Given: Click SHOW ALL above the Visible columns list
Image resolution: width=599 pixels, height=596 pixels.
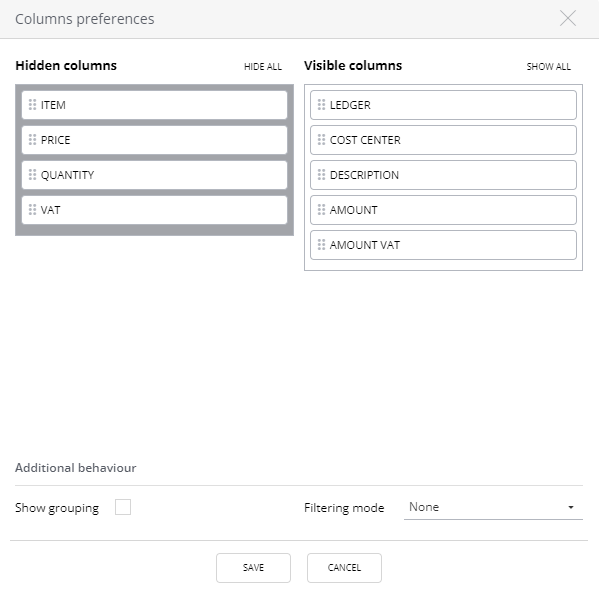Looking at the screenshot, I should 549,67.
